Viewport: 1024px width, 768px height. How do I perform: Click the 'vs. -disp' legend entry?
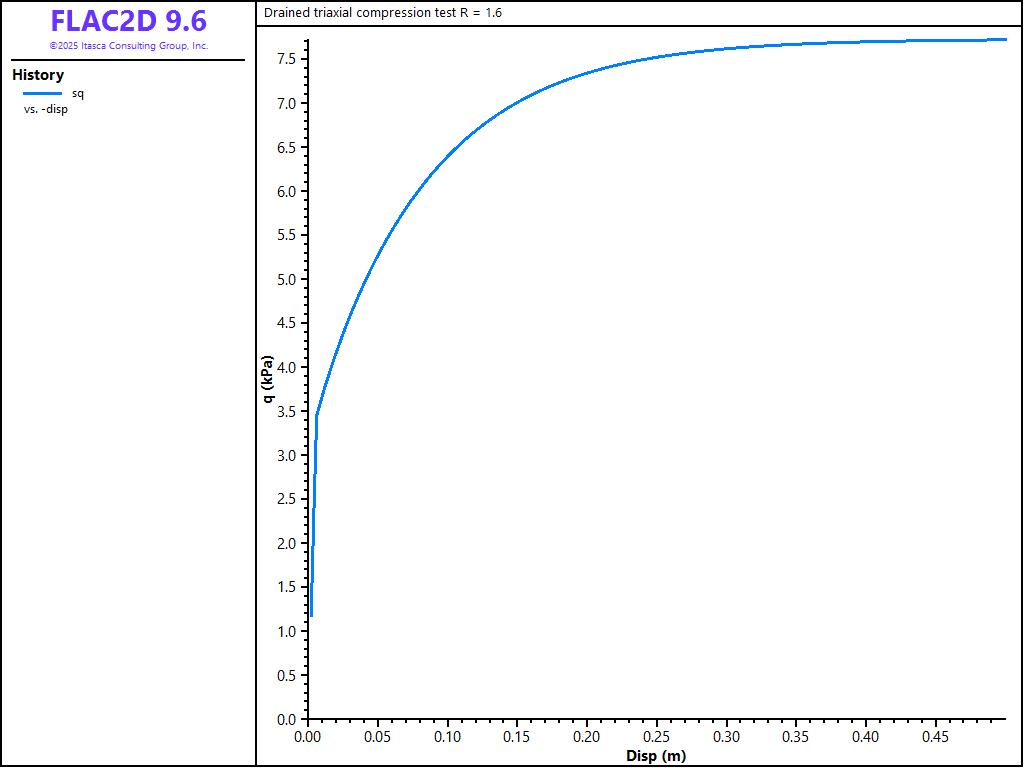[46, 109]
